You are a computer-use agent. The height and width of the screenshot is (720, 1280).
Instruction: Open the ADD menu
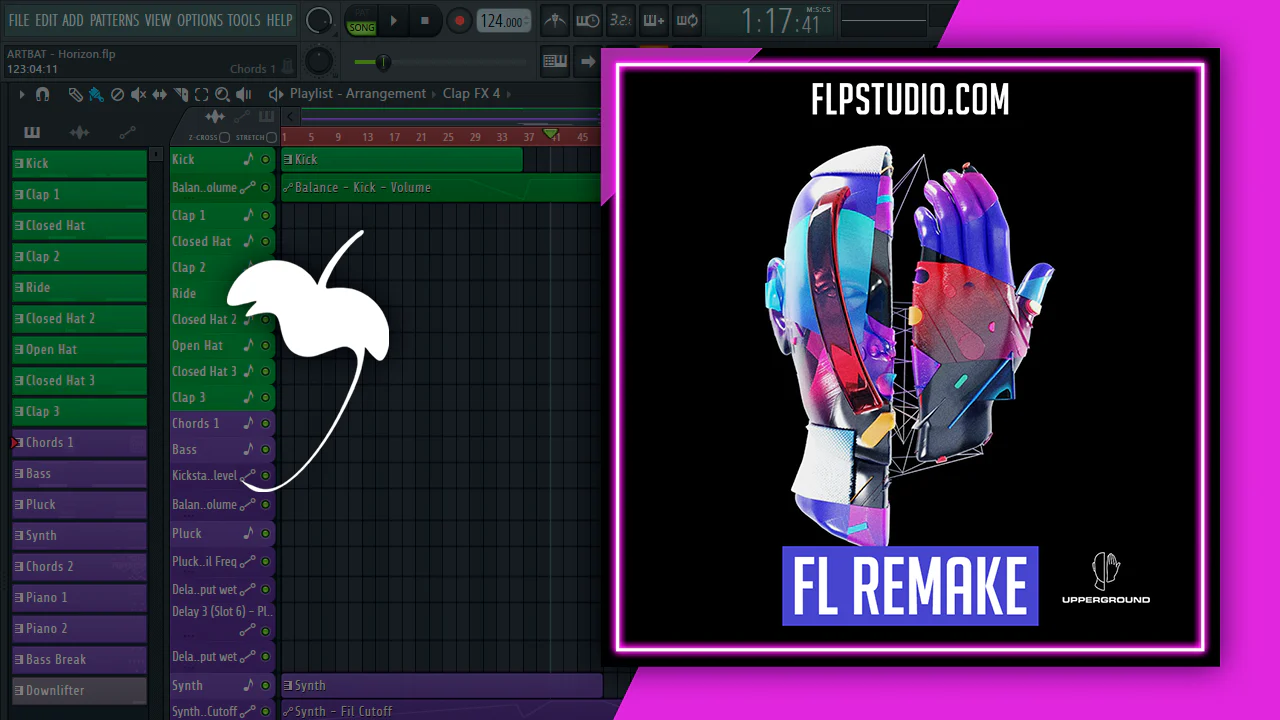click(73, 20)
